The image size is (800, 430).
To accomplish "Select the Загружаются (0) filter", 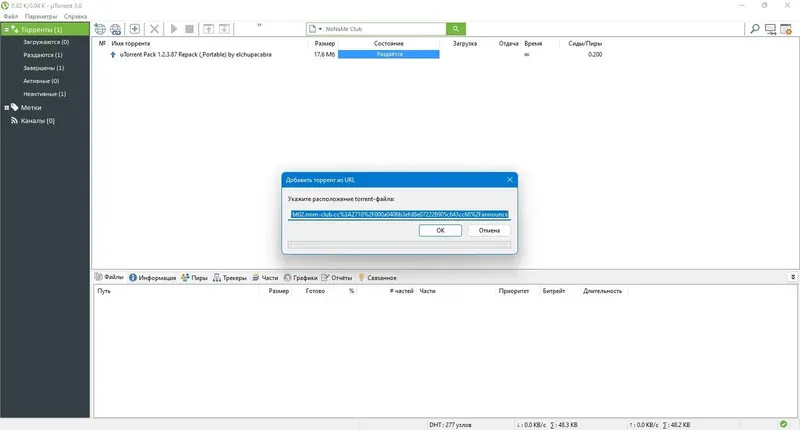I will pos(46,42).
